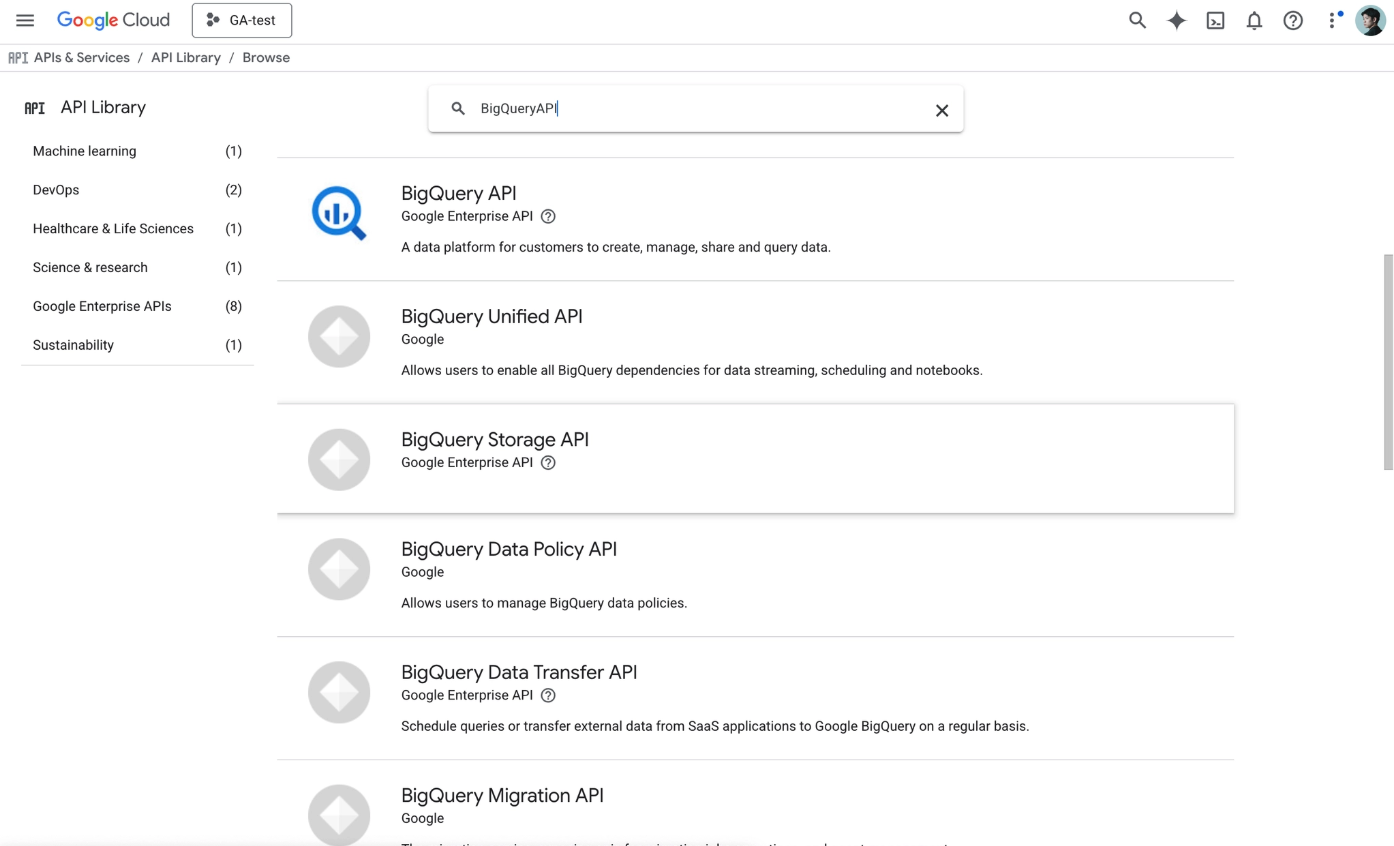Filter by Healthcare & Life Sciences category
This screenshot has height=846, width=1394.
click(x=138, y=229)
